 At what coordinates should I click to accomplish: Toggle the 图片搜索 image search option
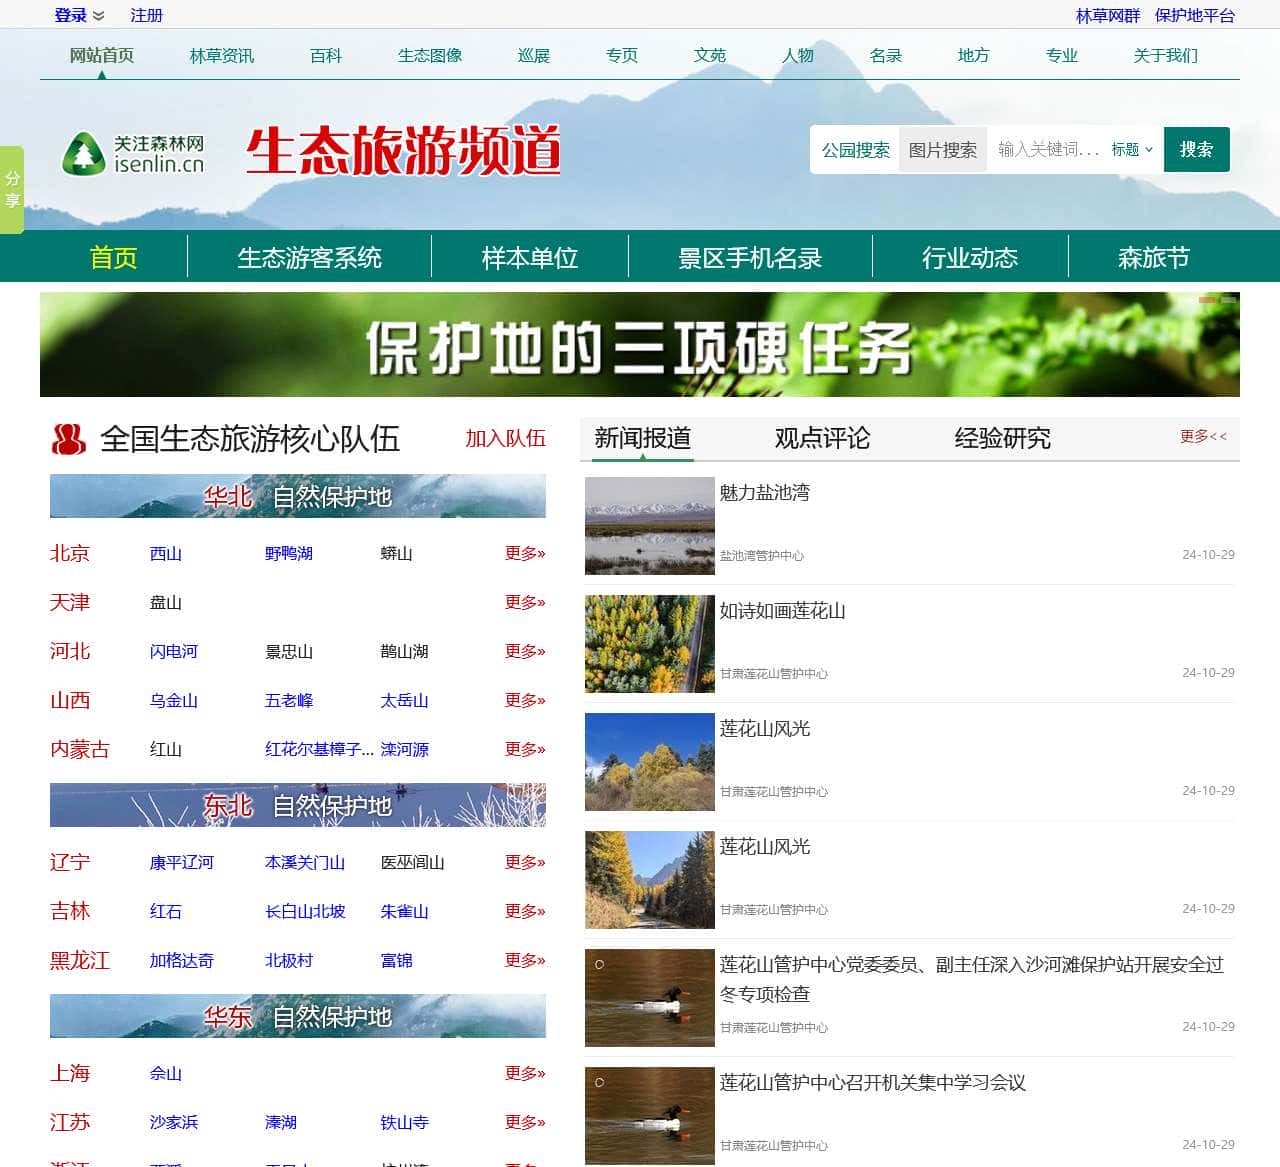coord(943,149)
